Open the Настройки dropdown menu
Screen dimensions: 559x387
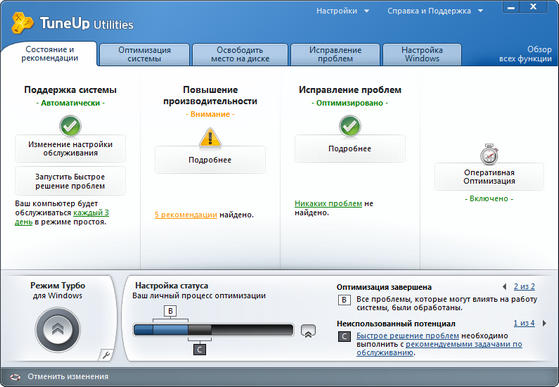click(x=342, y=11)
